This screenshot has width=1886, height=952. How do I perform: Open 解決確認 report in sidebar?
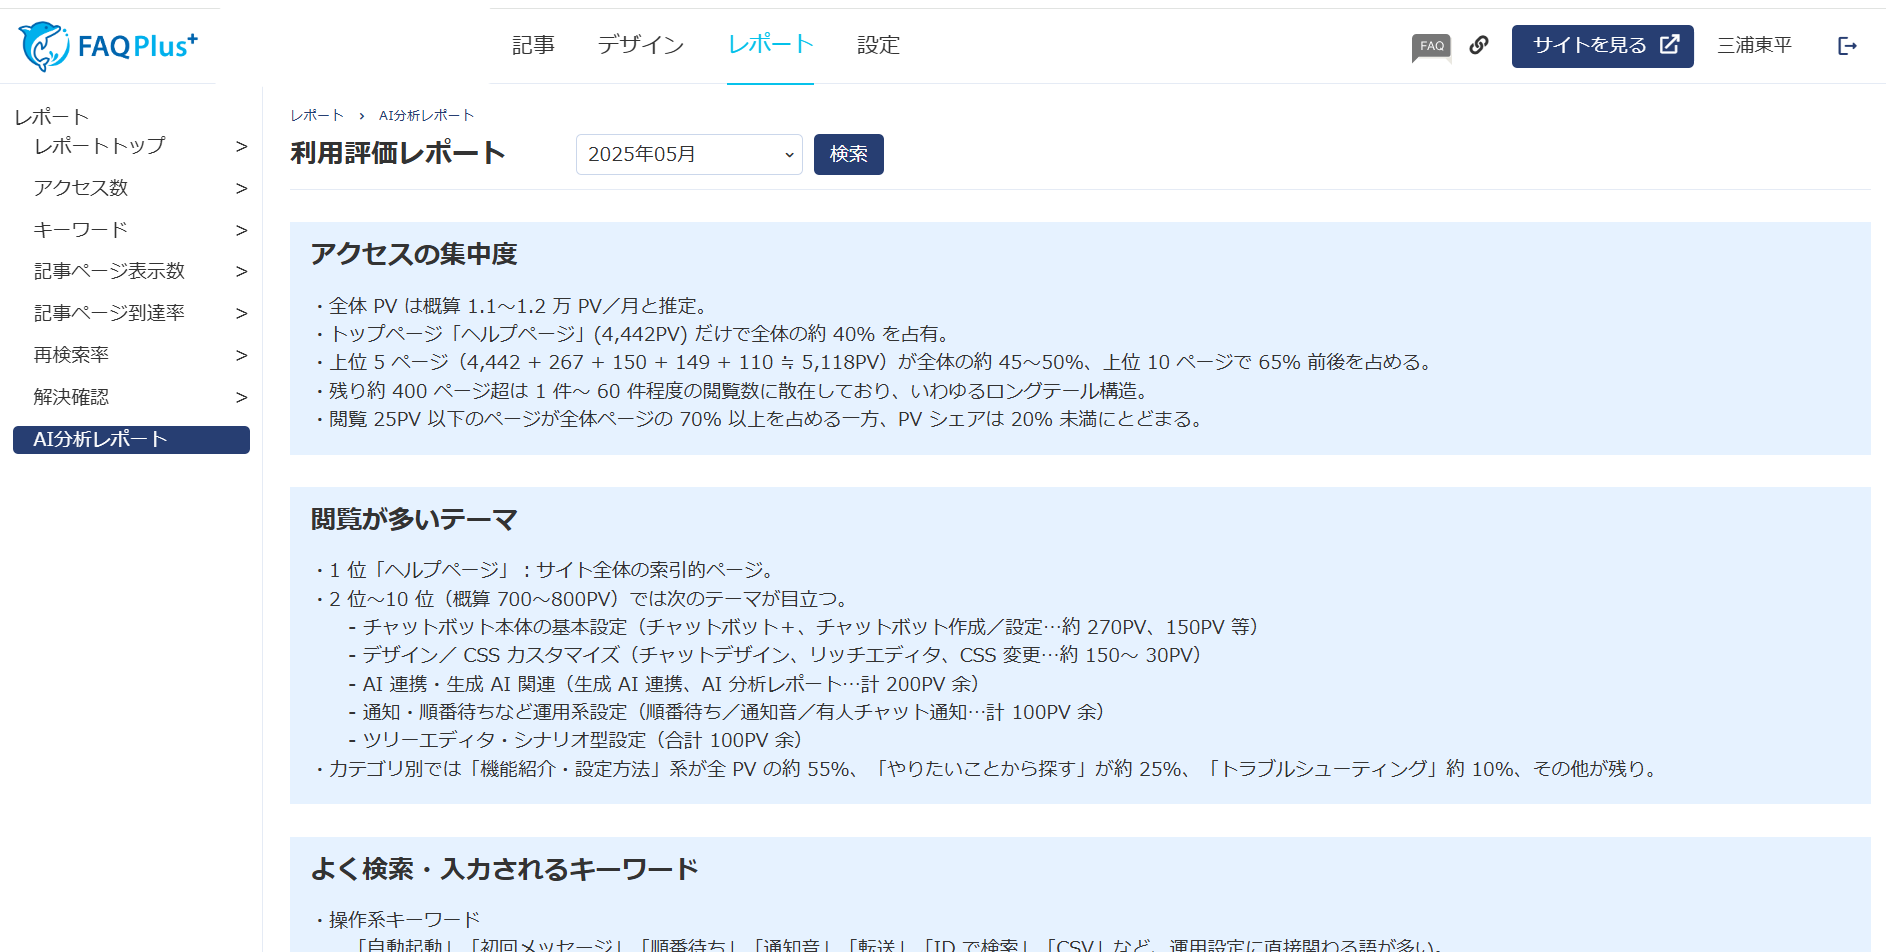click(x=71, y=397)
